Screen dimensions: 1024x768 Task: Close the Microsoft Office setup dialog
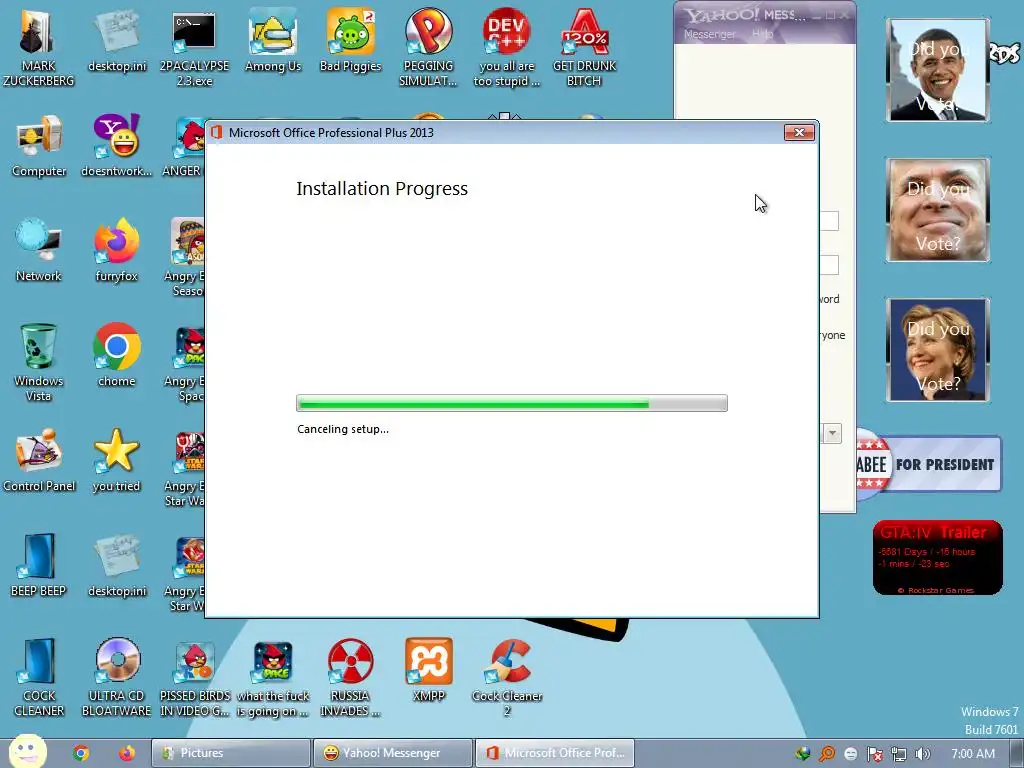[x=799, y=133]
